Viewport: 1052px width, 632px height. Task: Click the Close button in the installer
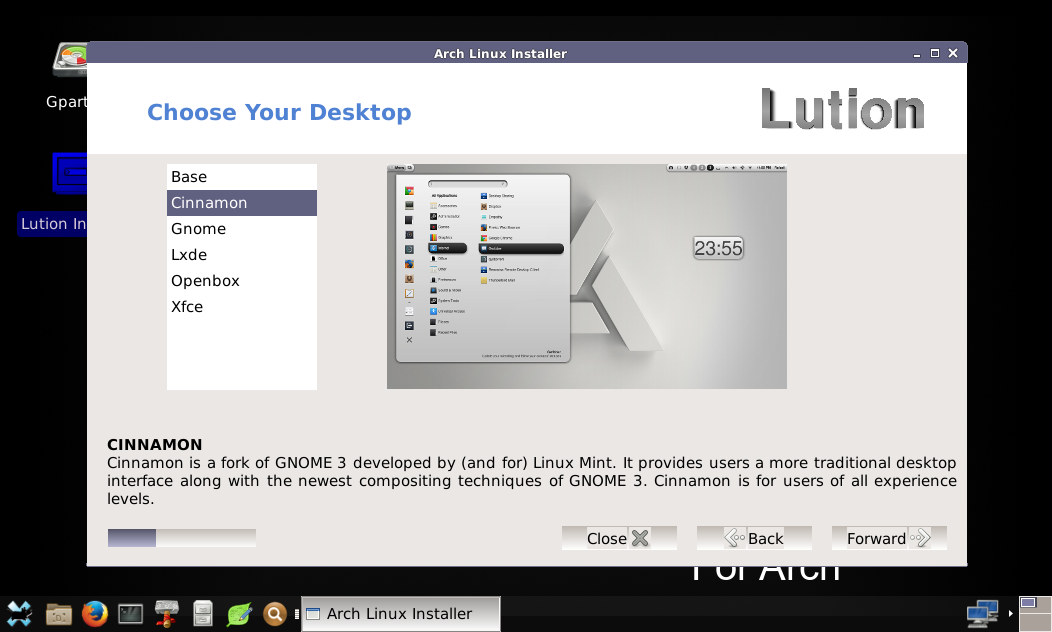(619, 538)
